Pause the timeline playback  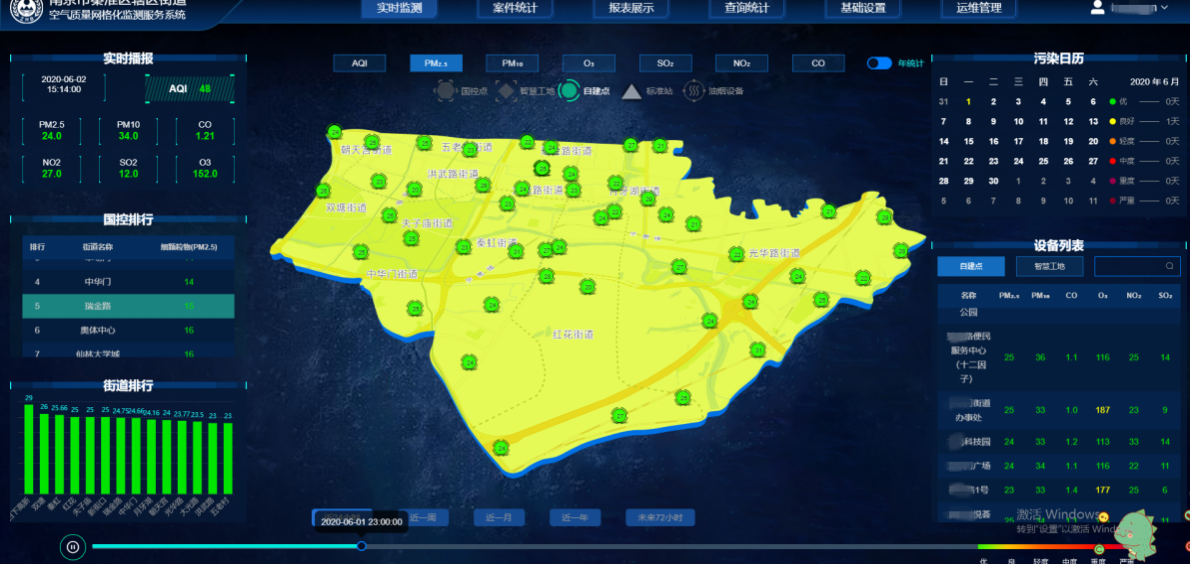click(72, 546)
